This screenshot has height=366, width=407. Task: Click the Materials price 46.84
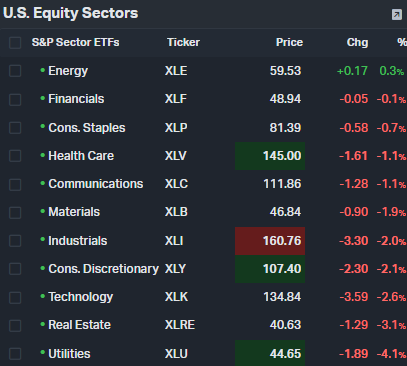click(285, 212)
